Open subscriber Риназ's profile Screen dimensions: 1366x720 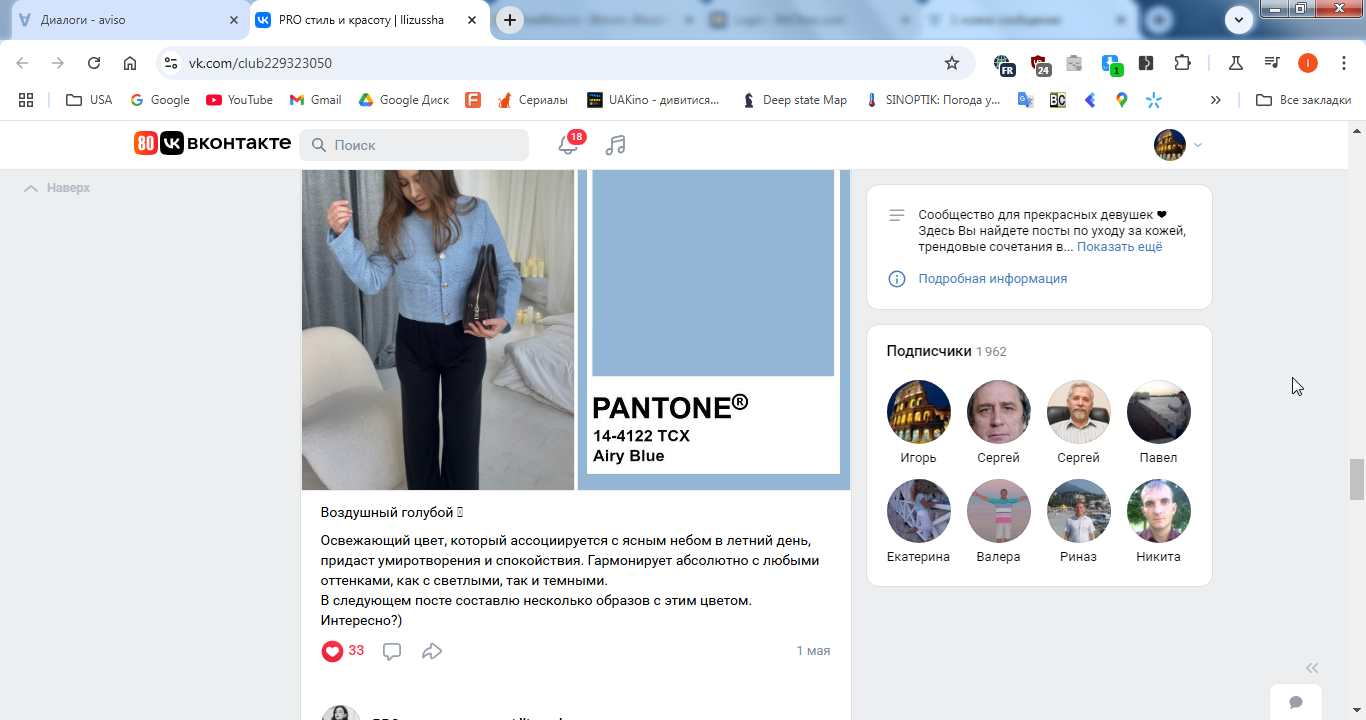point(1078,522)
